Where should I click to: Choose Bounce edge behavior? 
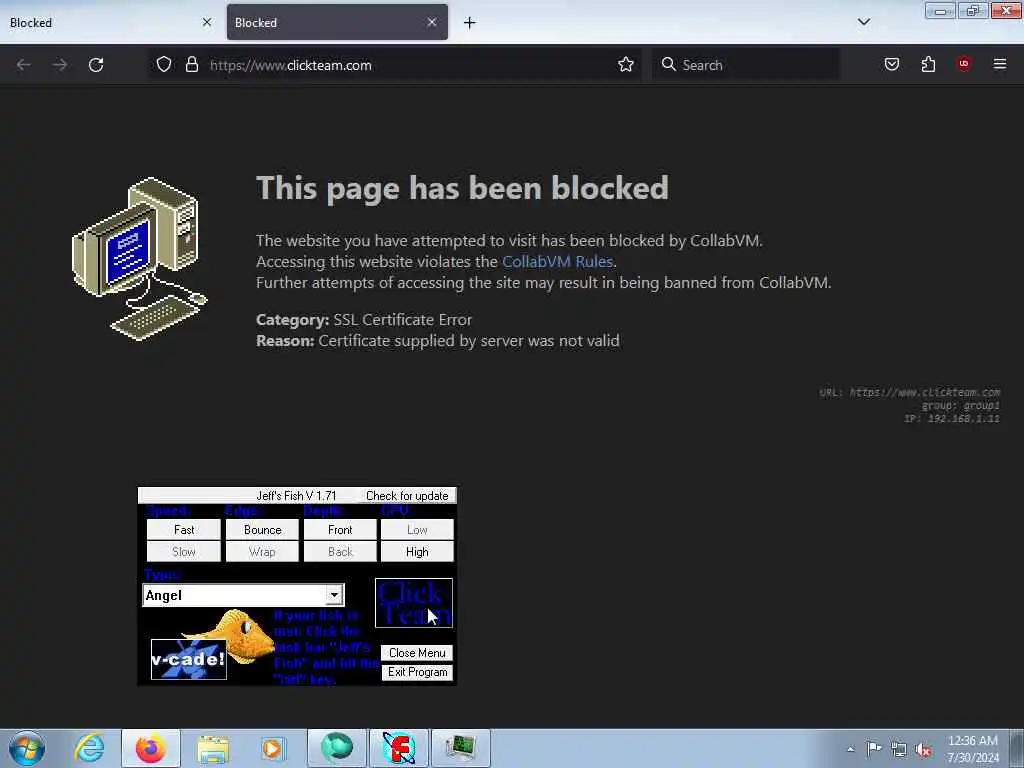tap(263, 530)
